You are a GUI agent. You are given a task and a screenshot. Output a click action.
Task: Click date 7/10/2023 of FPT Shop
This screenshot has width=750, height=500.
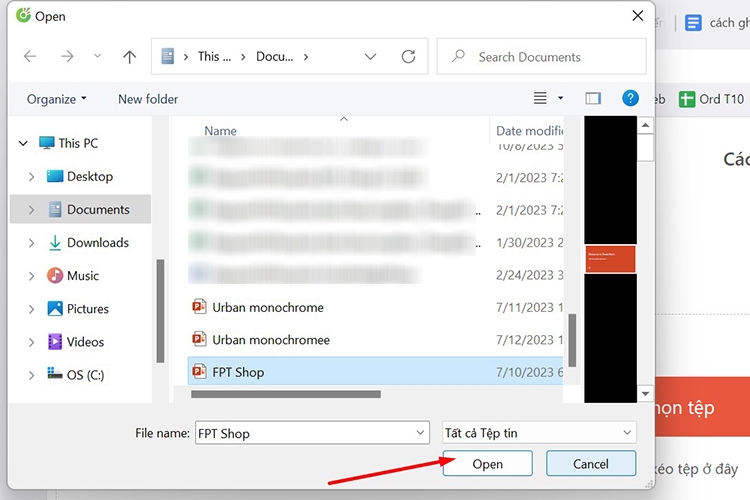[529, 372]
